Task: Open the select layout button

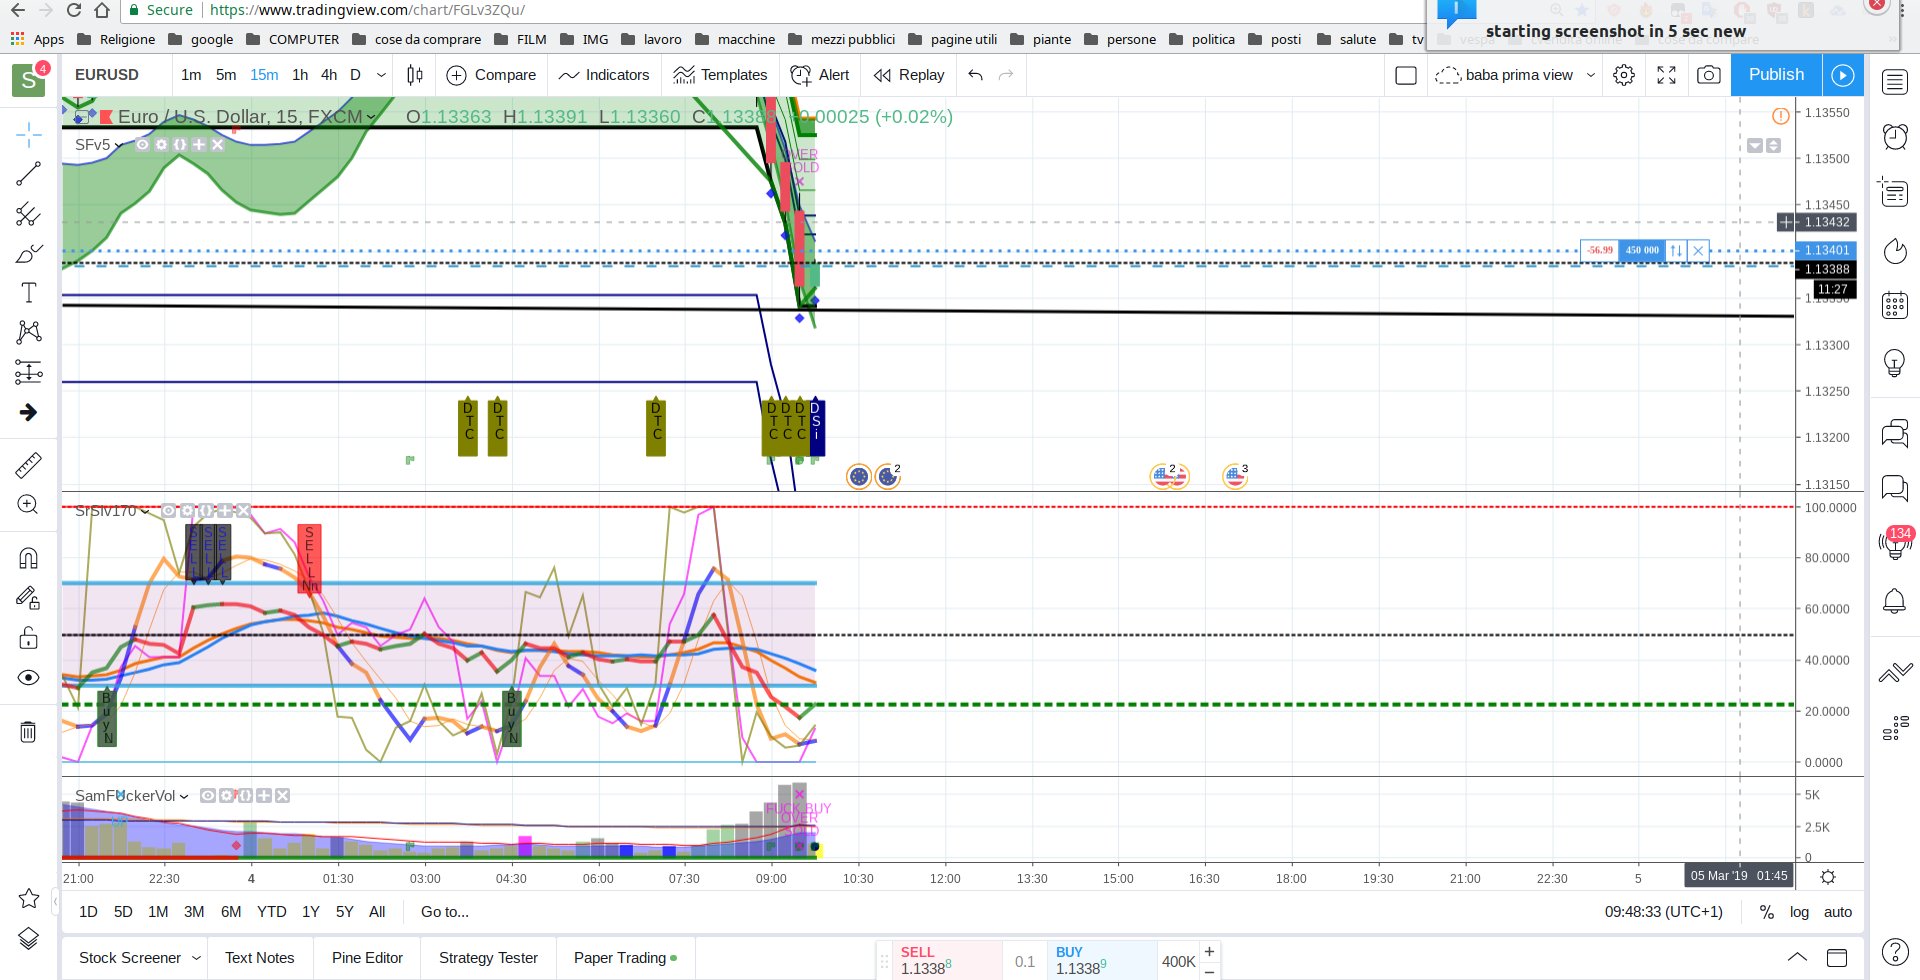Action: pos(1406,75)
